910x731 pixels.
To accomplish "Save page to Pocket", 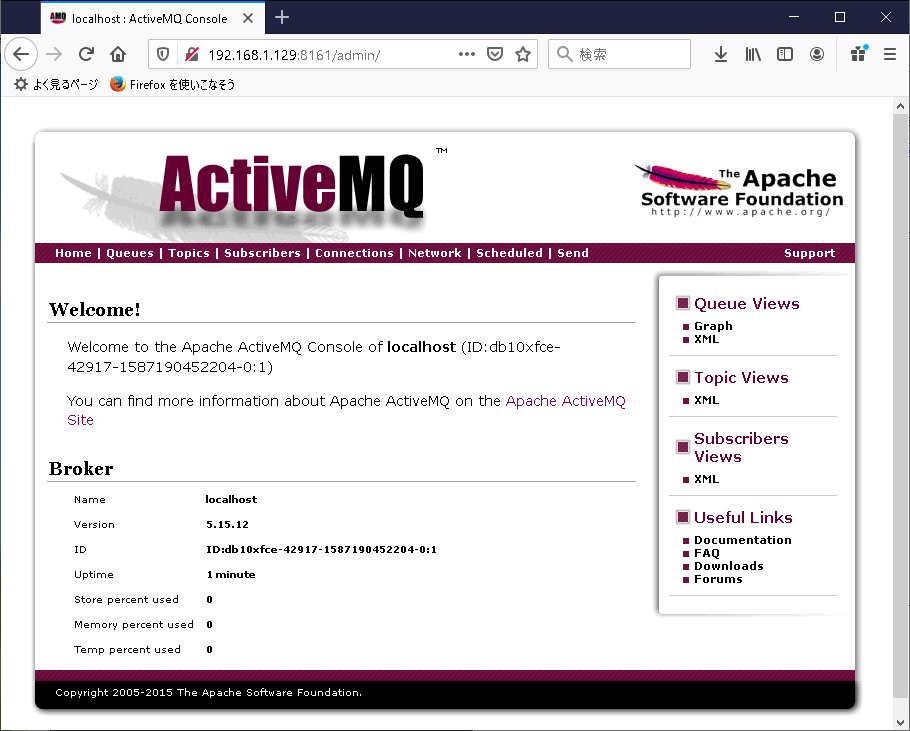I will point(494,54).
